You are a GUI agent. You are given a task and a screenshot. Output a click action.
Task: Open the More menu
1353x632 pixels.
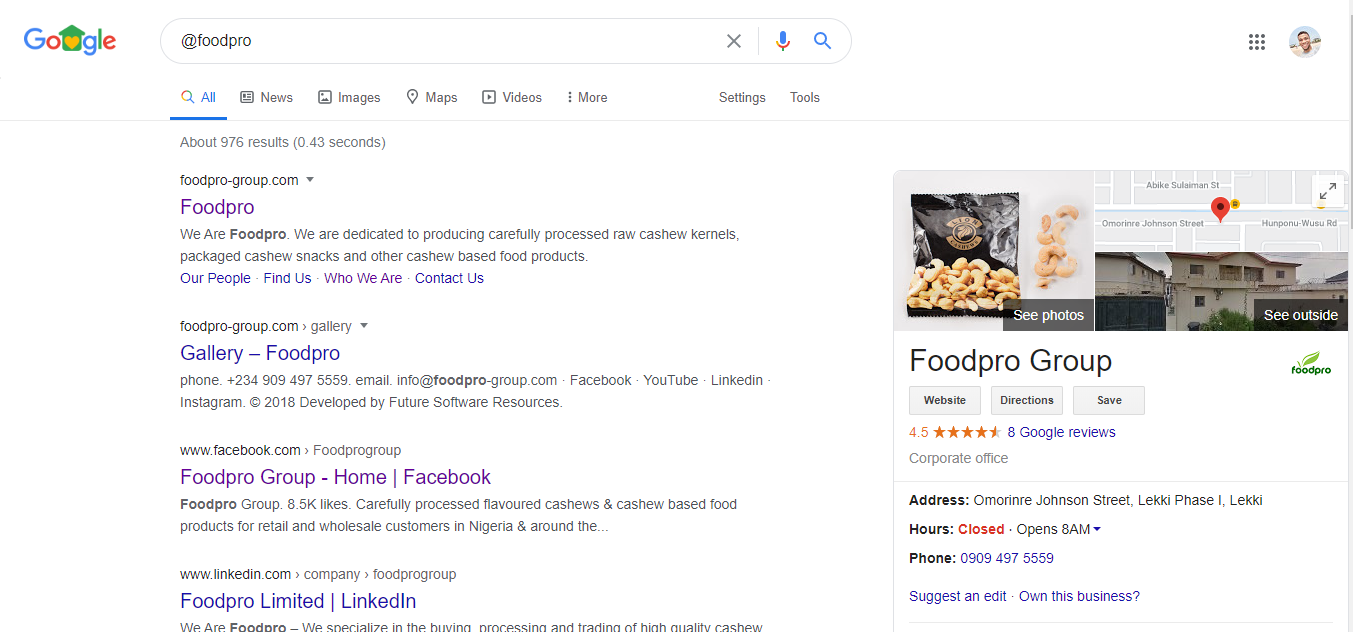tap(587, 97)
